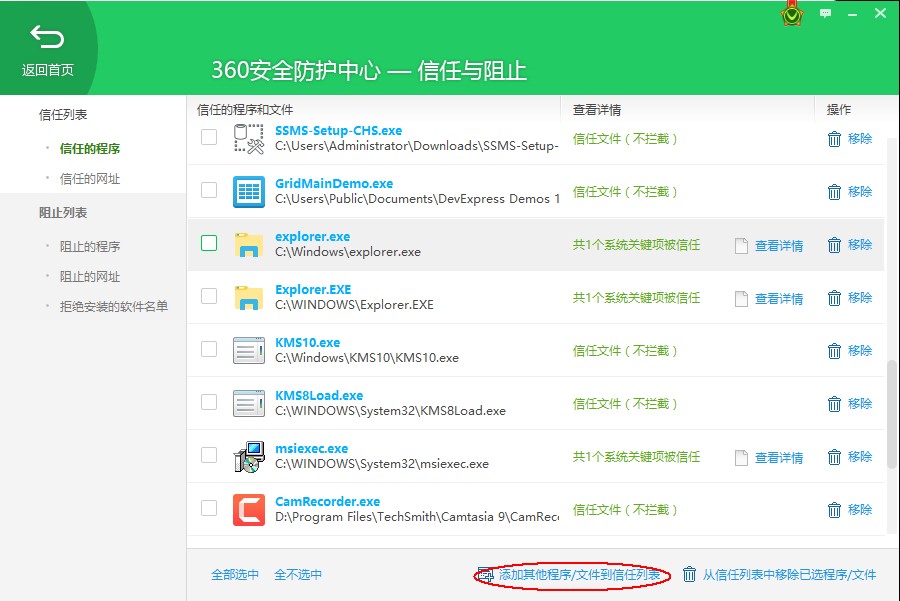The height and width of the screenshot is (601, 900).
Task: Click GridMainDemo.exe grid icon
Action: tap(249, 192)
